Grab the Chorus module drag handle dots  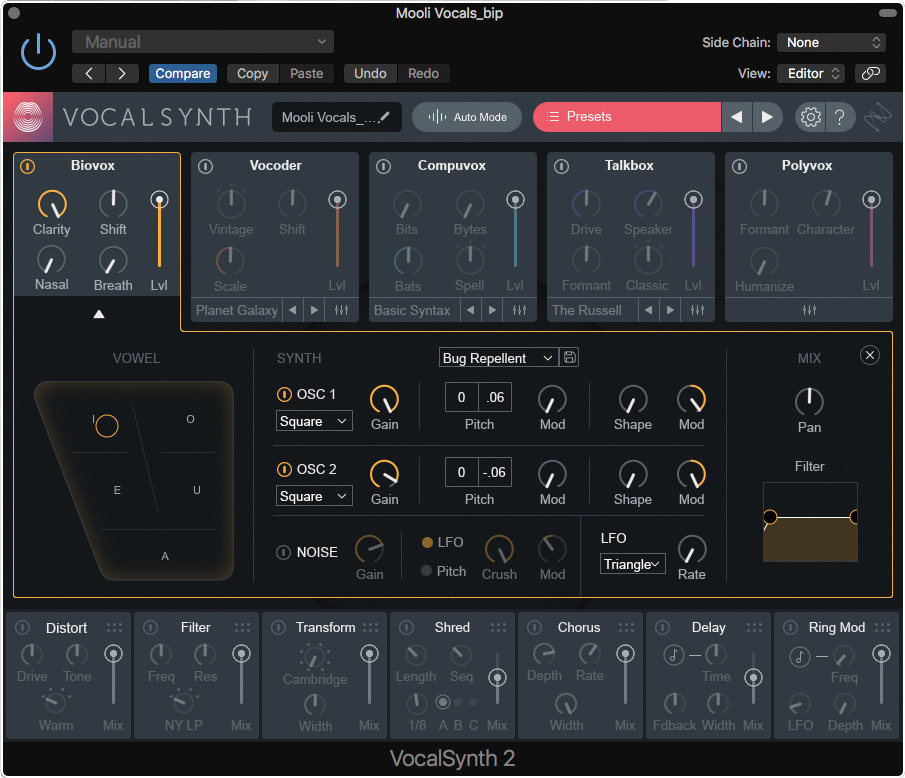[x=626, y=627]
